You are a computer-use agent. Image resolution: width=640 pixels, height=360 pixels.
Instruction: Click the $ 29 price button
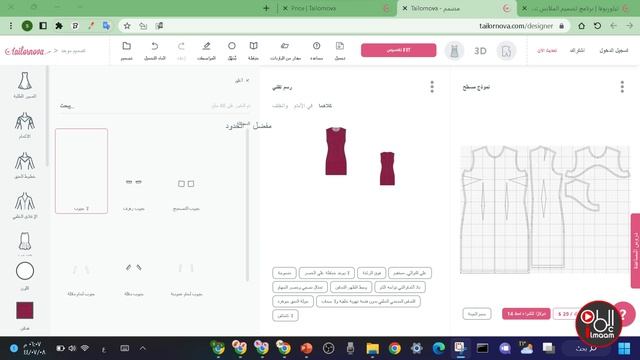[567, 313]
